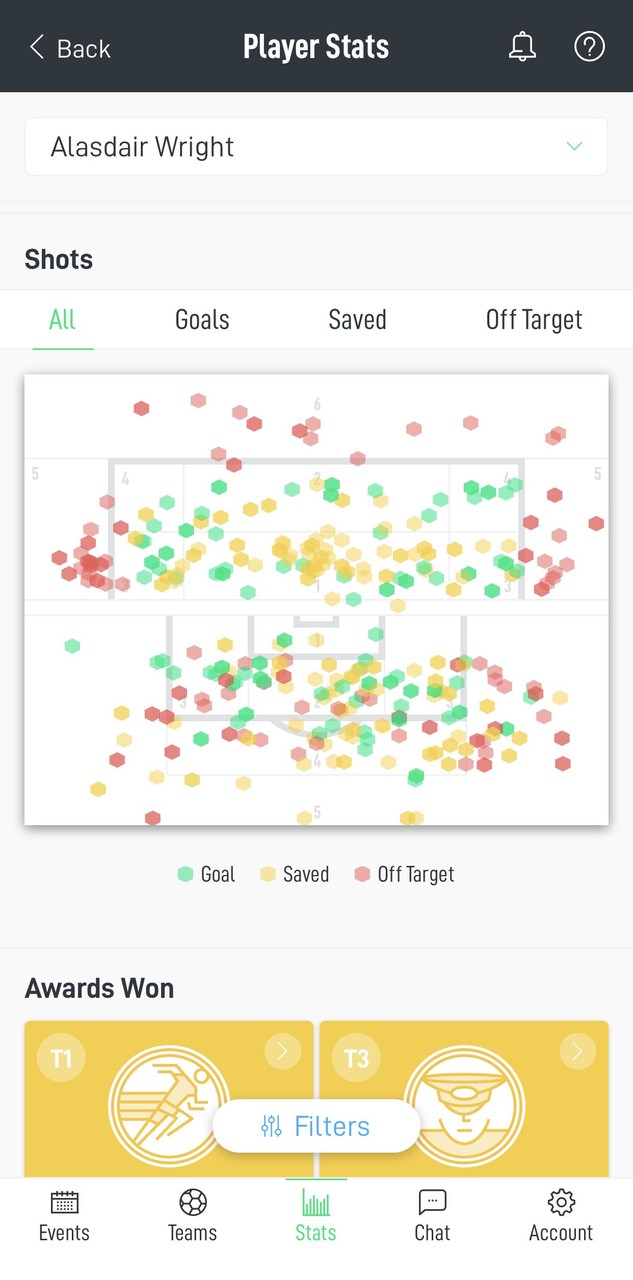Select the Stats bar chart icon
This screenshot has height=1280, width=633.
316,1203
